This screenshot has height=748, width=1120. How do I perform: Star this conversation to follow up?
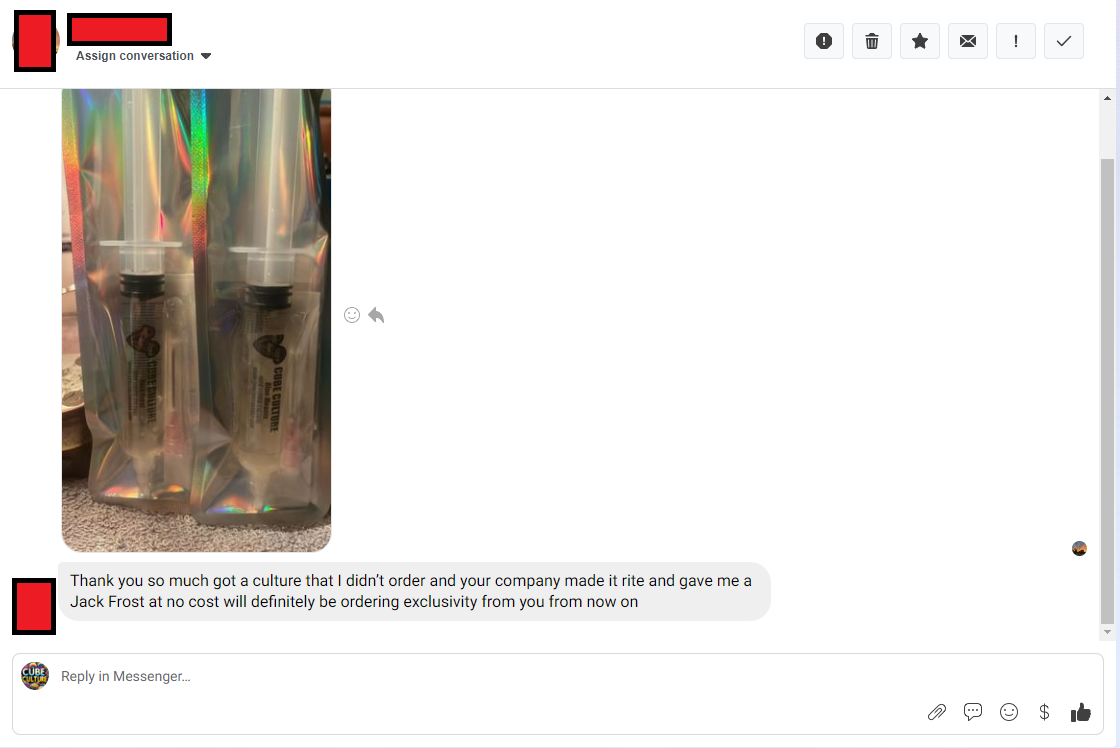(919, 41)
